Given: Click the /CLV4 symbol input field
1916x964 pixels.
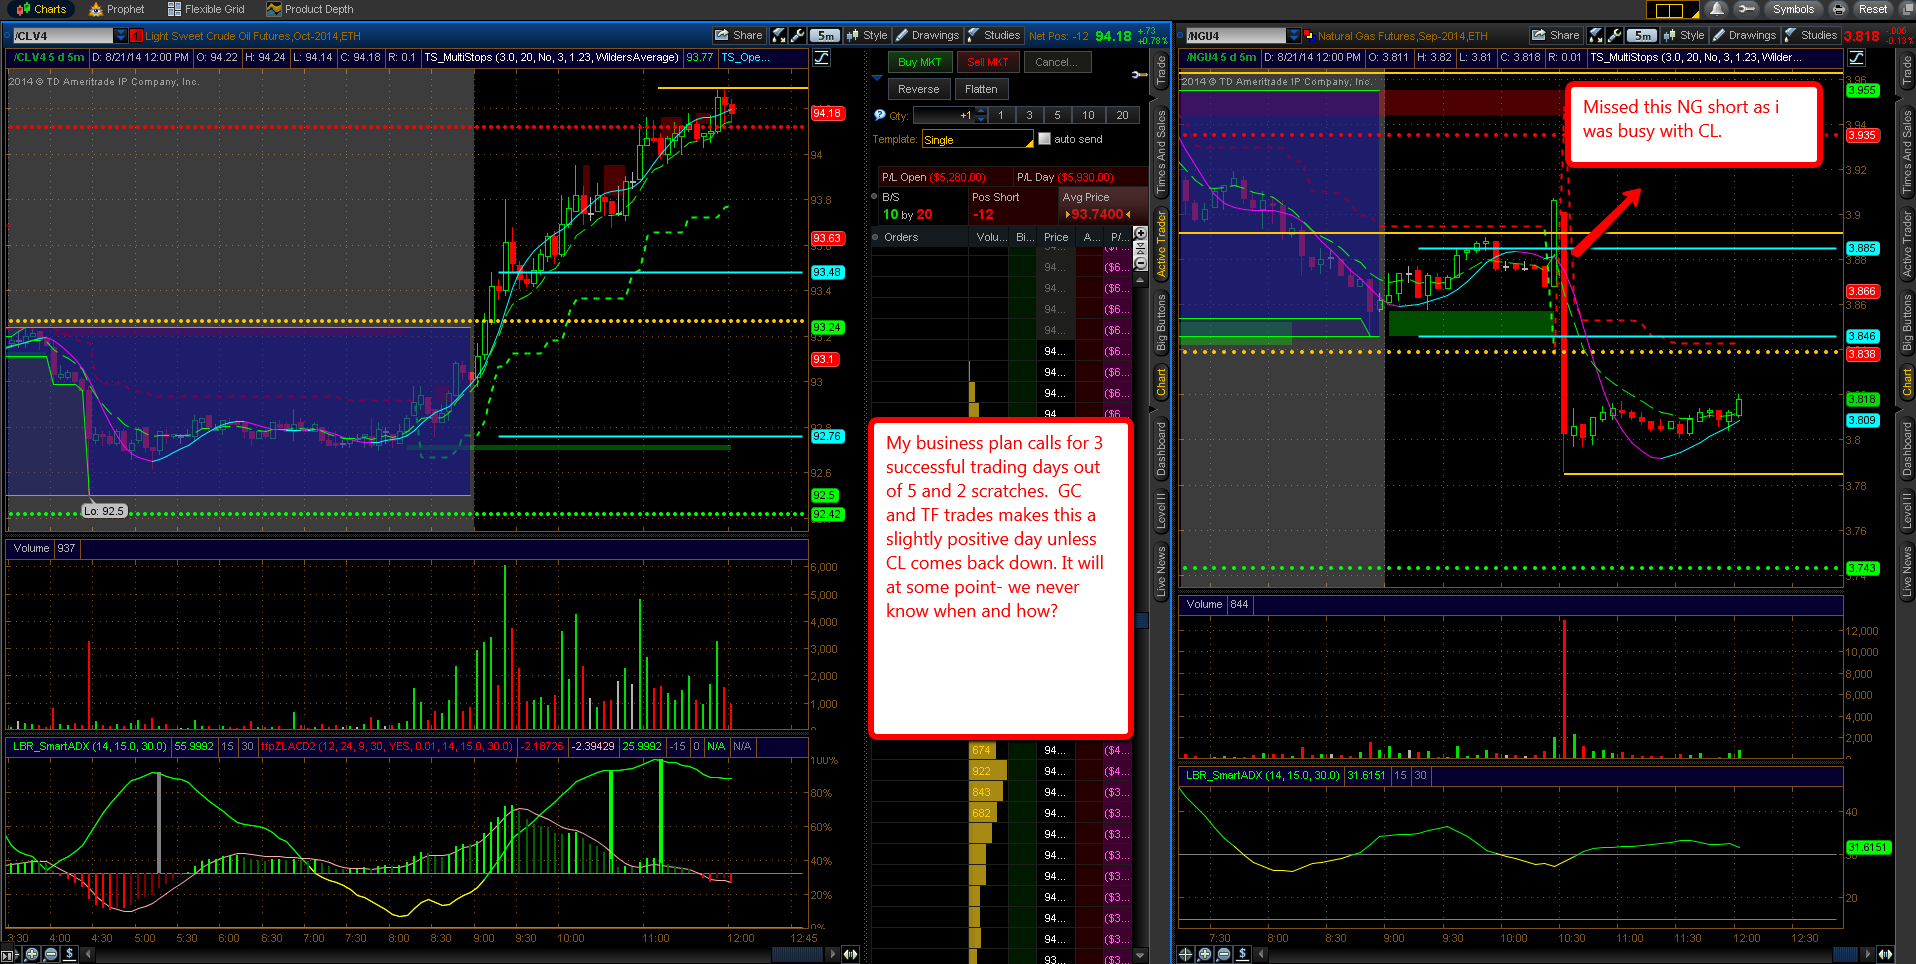Looking at the screenshot, I should (62, 36).
